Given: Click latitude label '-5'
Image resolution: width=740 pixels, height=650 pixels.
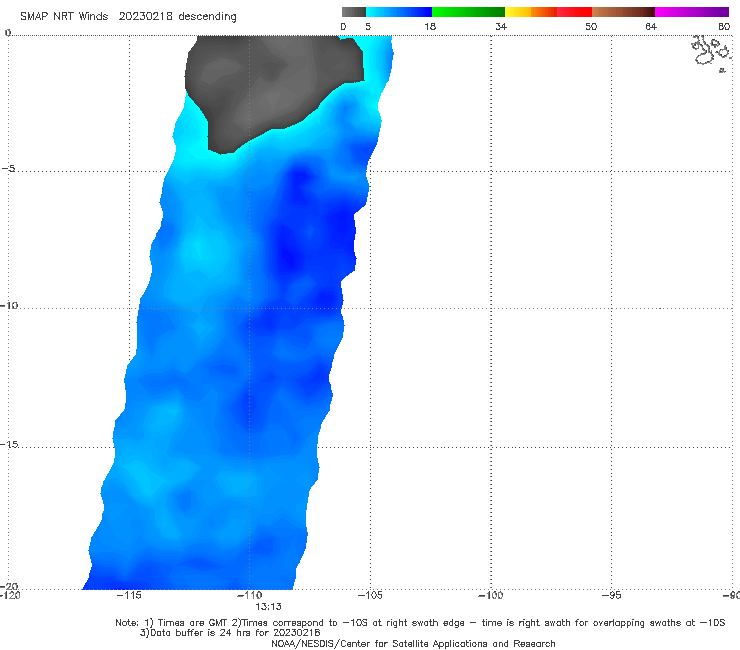Looking at the screenshot, I should 8,169.
